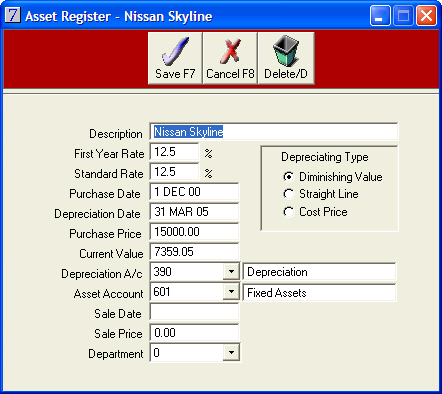The image size is (442, 394).
Task: Click the Current Value label
Action: [111, 254]
